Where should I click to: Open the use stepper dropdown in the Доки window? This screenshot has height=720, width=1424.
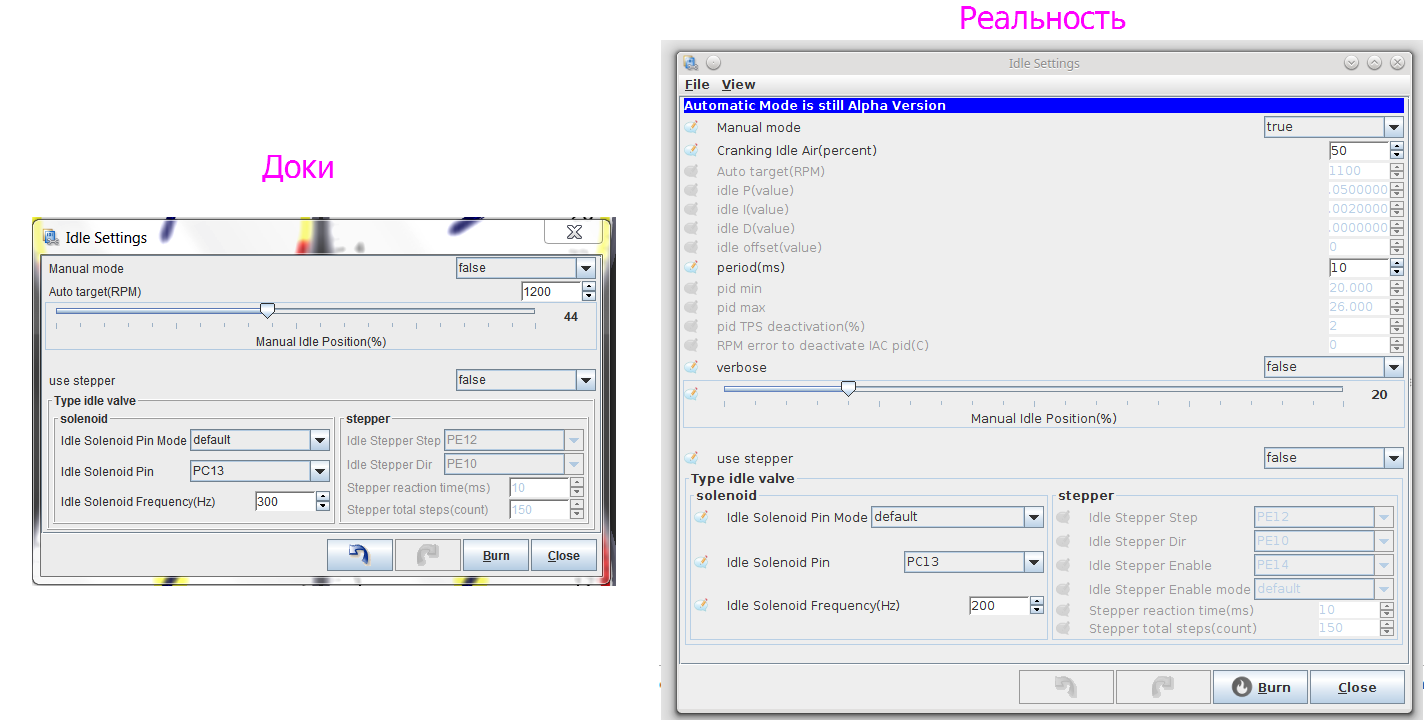point(525,380)
